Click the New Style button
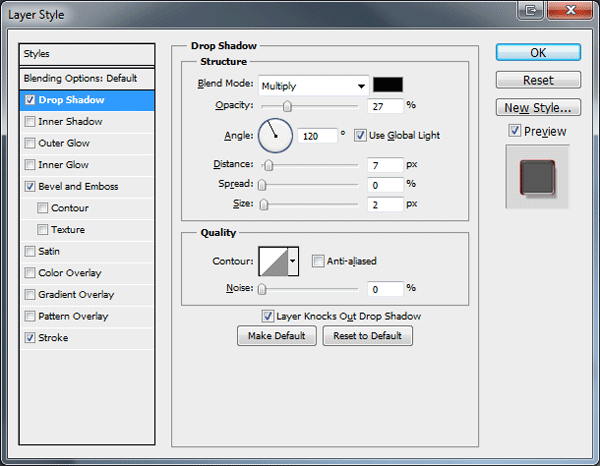The image size is (600, 466). [x=538, y=108]
